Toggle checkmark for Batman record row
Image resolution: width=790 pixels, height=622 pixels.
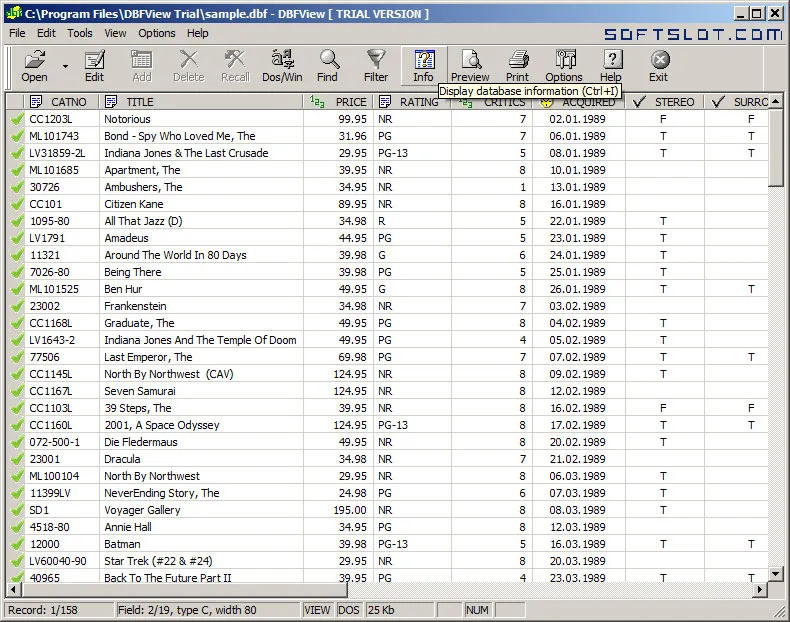pyautogui.click(x=17, y=544)
